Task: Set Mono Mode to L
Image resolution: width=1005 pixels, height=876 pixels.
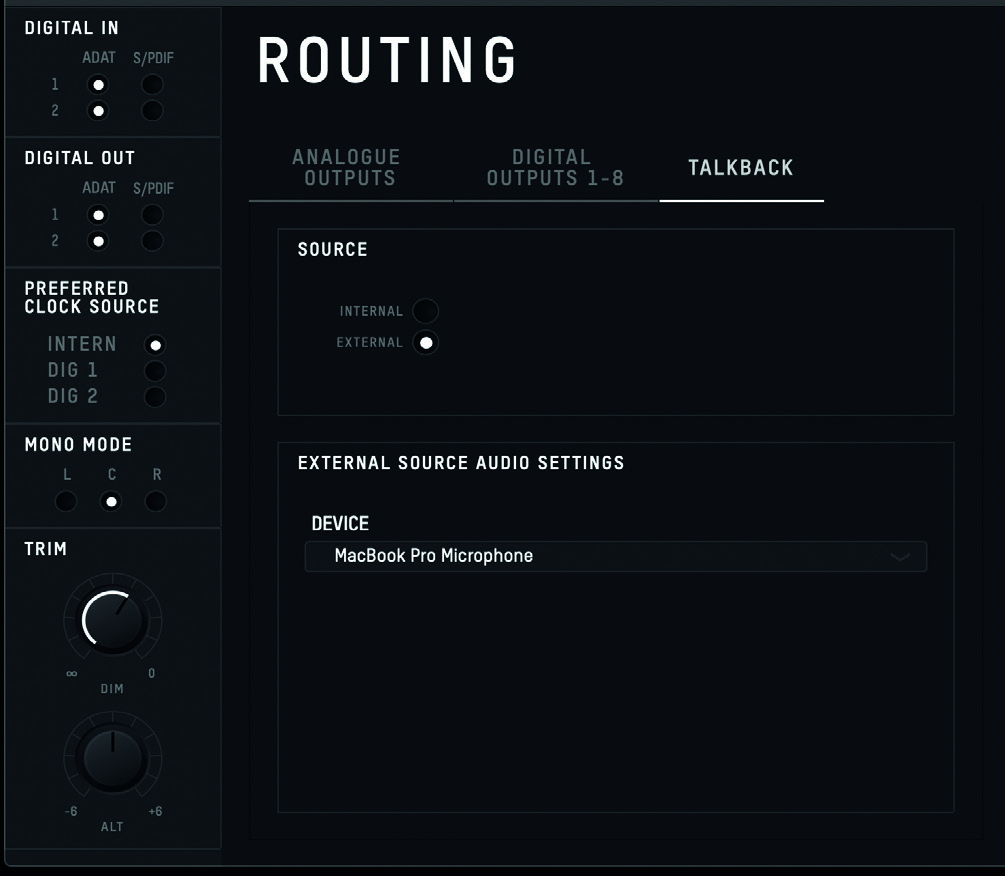Action: 66,501
